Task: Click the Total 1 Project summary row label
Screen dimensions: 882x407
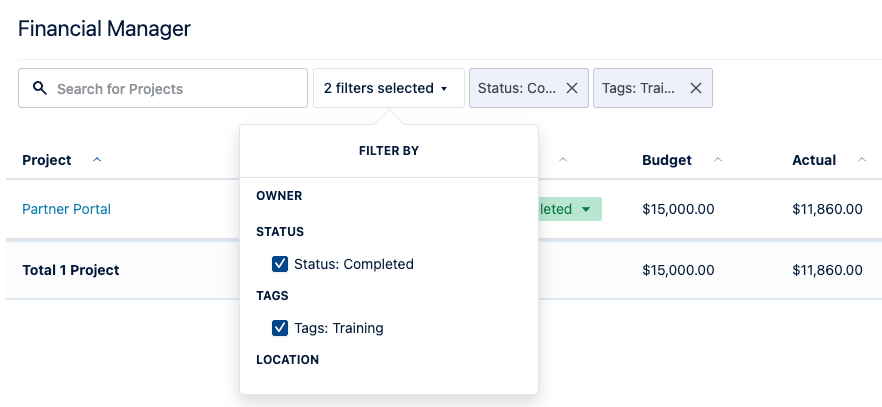Action: (x=71, y=270)
